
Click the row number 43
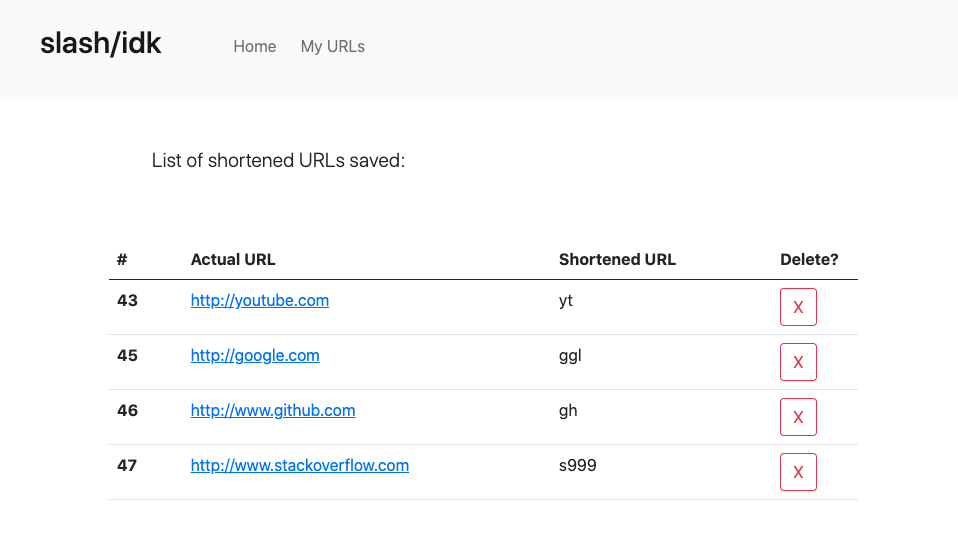(x=127, y=300)
